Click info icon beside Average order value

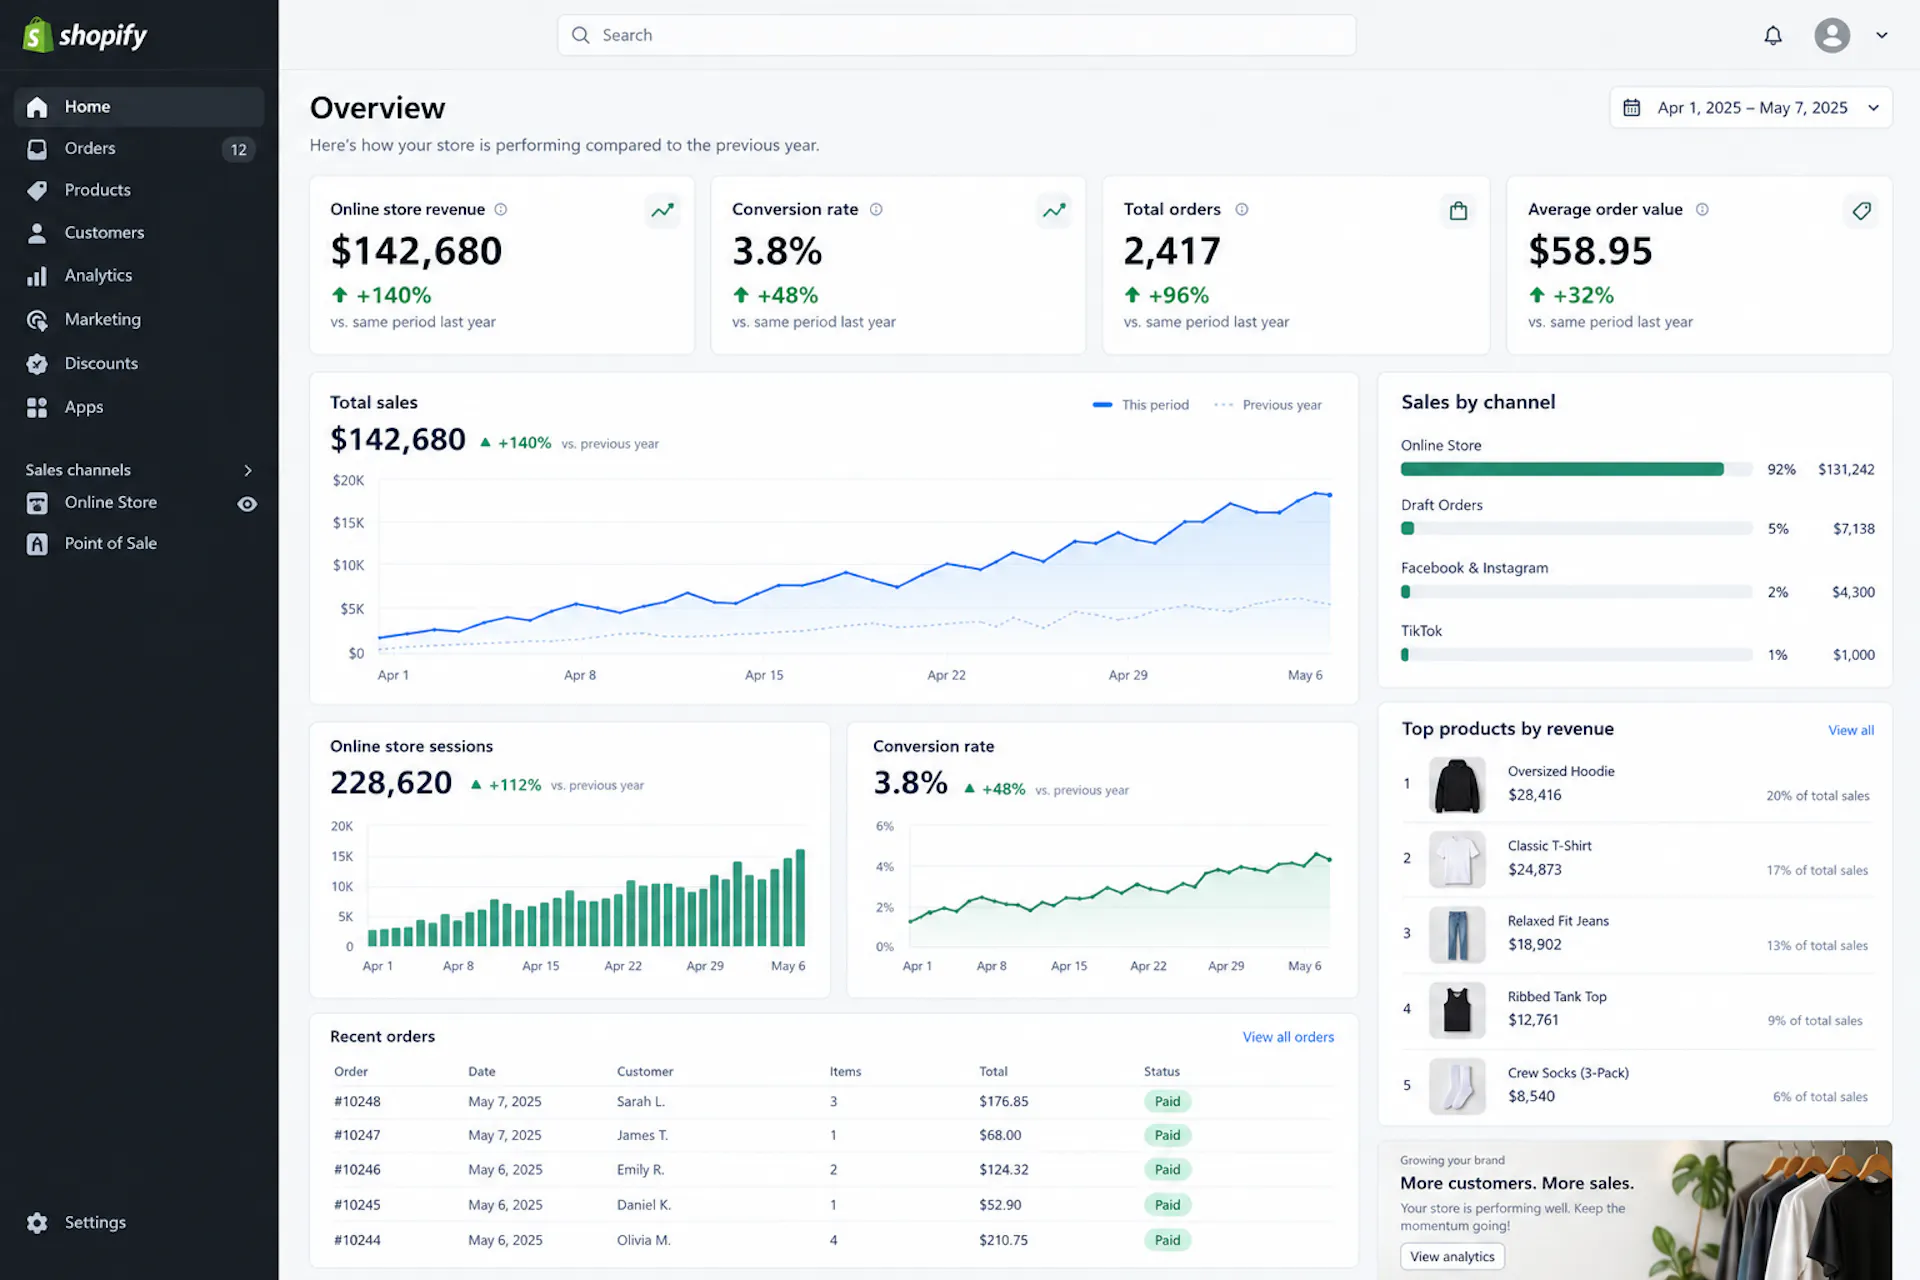1702,209
